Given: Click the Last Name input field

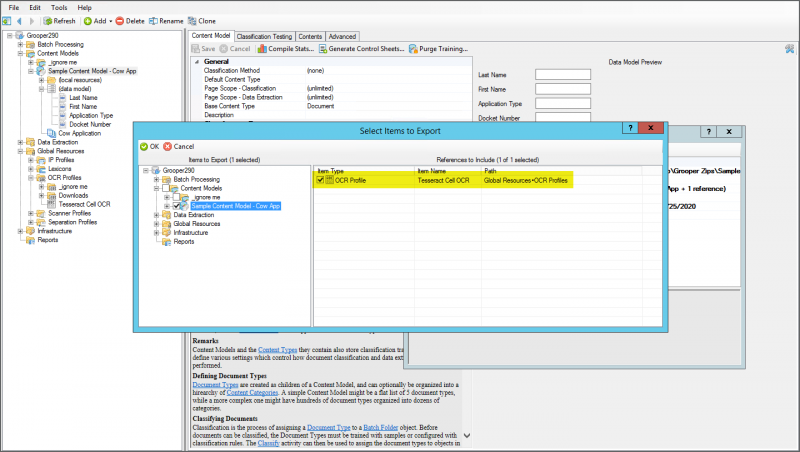Looking at the screenshot, I should point(564,74).
